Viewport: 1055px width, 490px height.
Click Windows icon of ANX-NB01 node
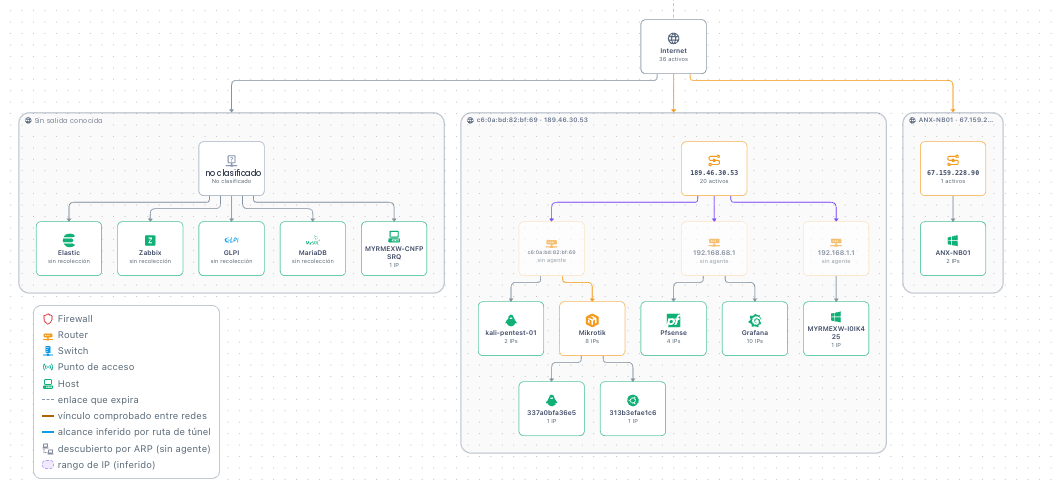coord(953,240)
